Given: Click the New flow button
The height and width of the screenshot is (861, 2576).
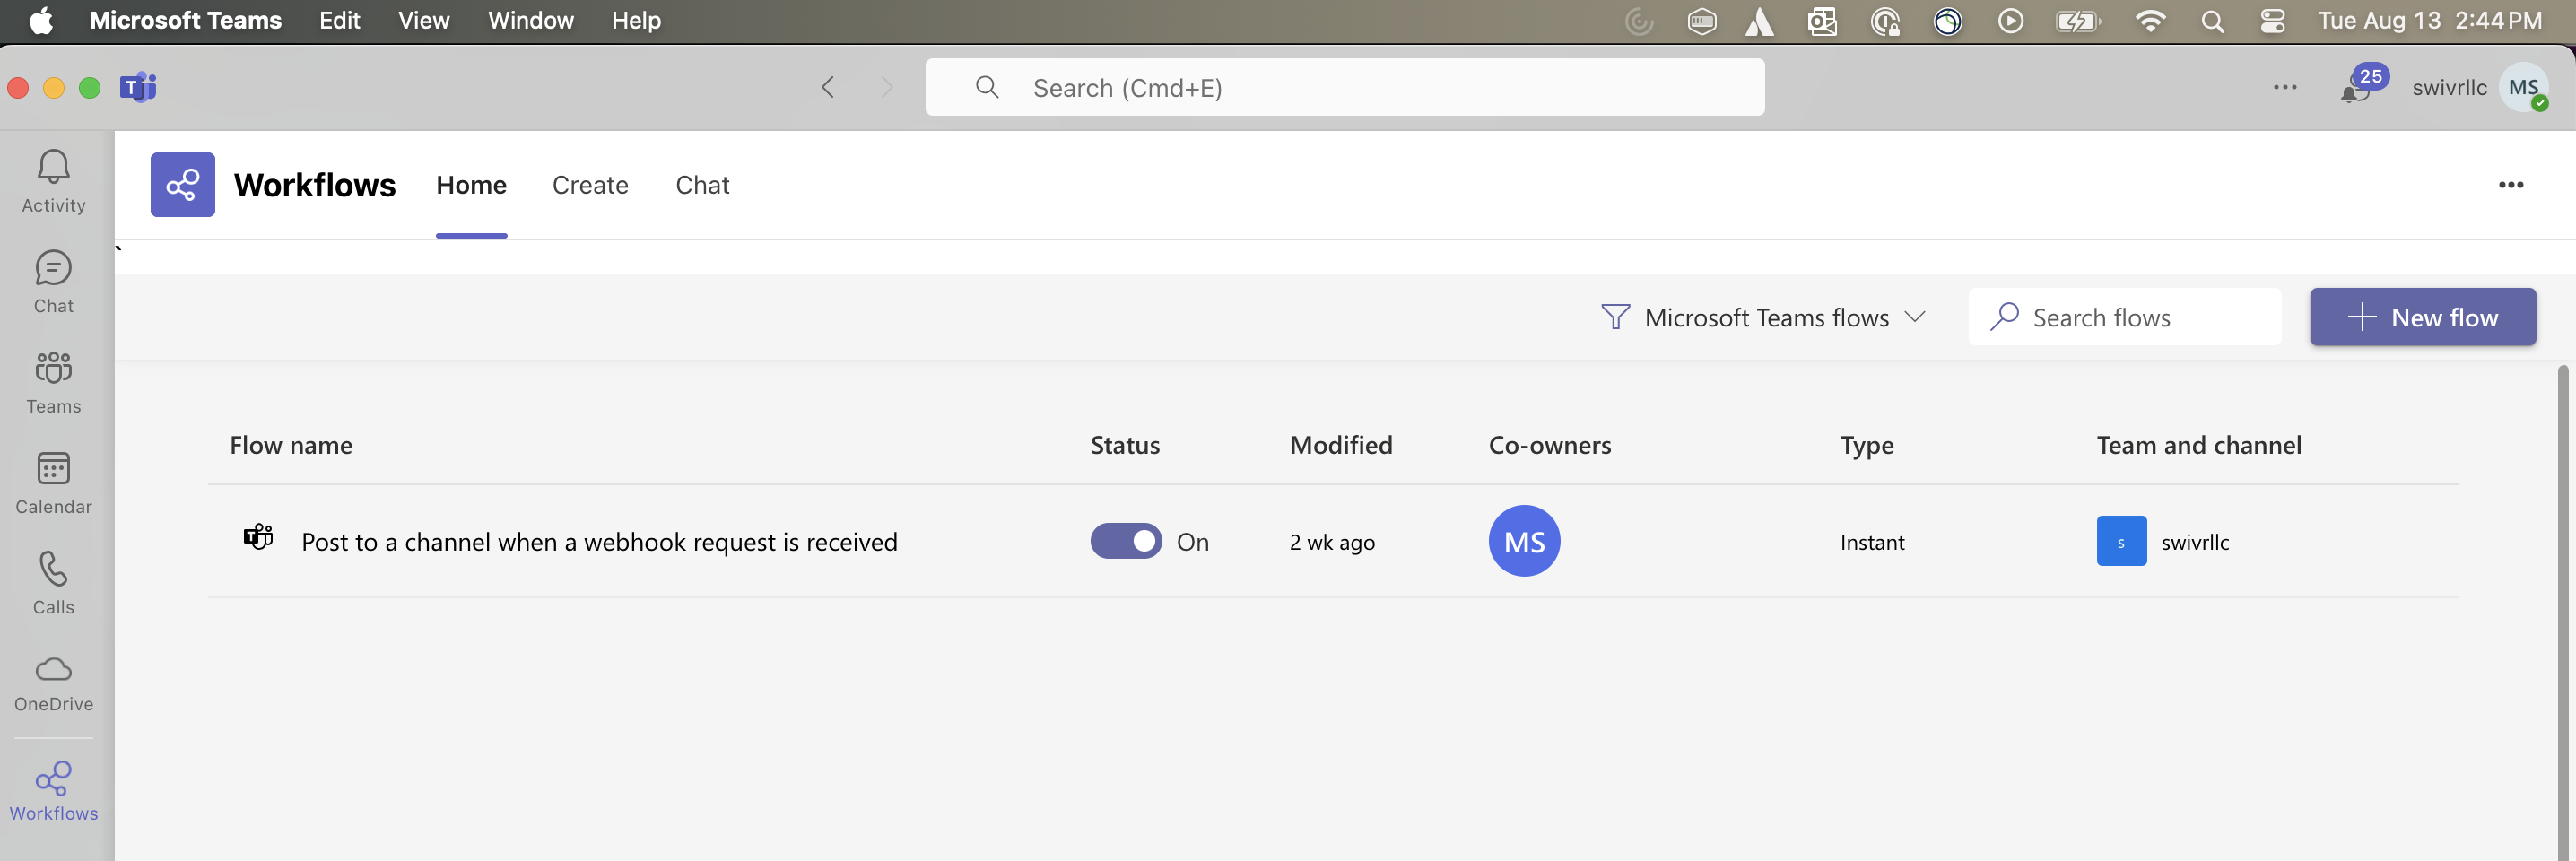Looking at the screenshot, I should point(2422,317).
